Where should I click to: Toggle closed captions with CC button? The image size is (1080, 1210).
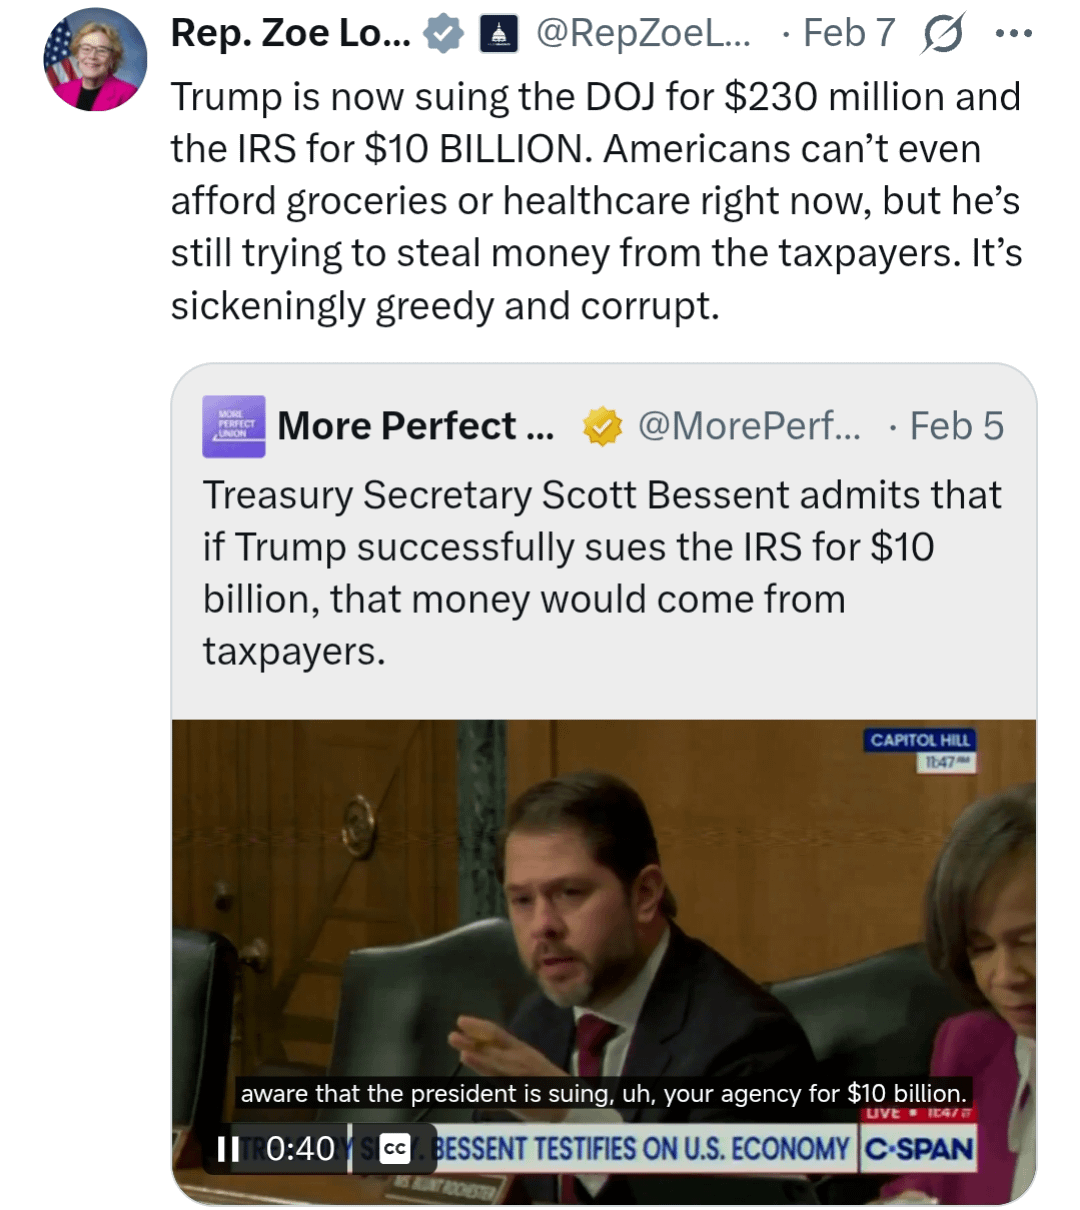pyautogui.click(x=395, y=1149)
